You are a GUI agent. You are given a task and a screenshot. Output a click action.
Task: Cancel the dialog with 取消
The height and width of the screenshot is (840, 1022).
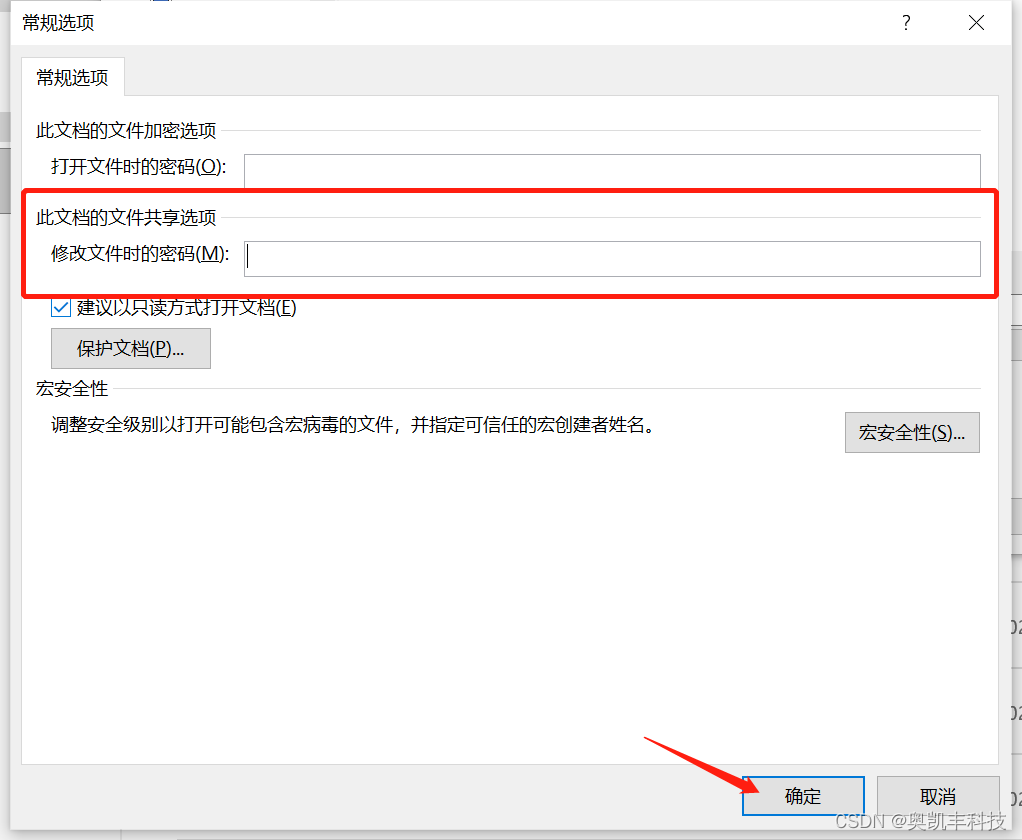point(937,796)
